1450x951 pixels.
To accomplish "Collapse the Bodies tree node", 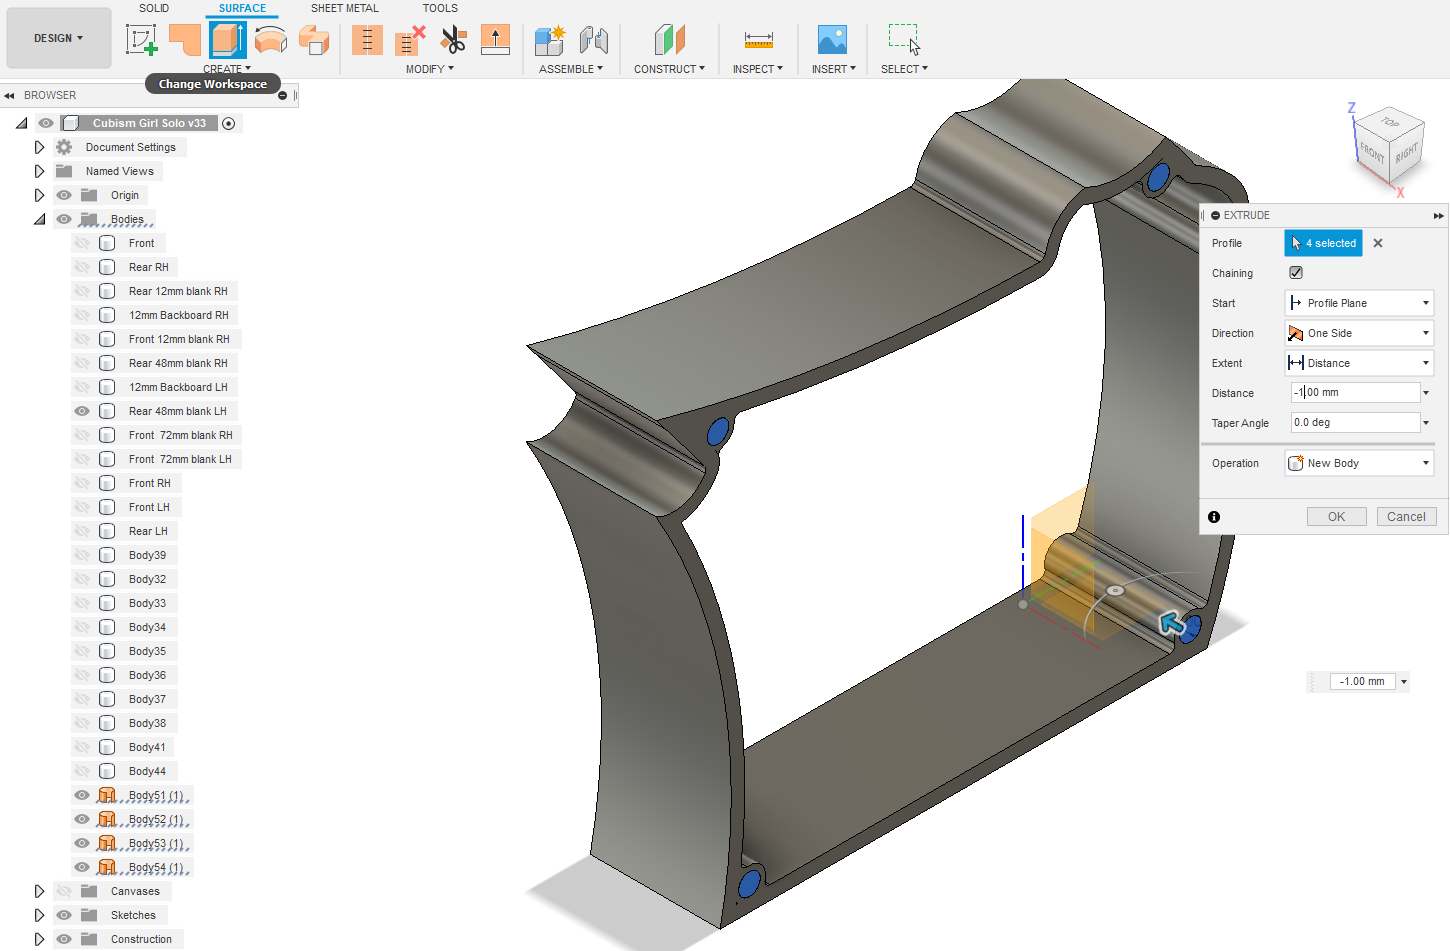I will tap(39, 219).
